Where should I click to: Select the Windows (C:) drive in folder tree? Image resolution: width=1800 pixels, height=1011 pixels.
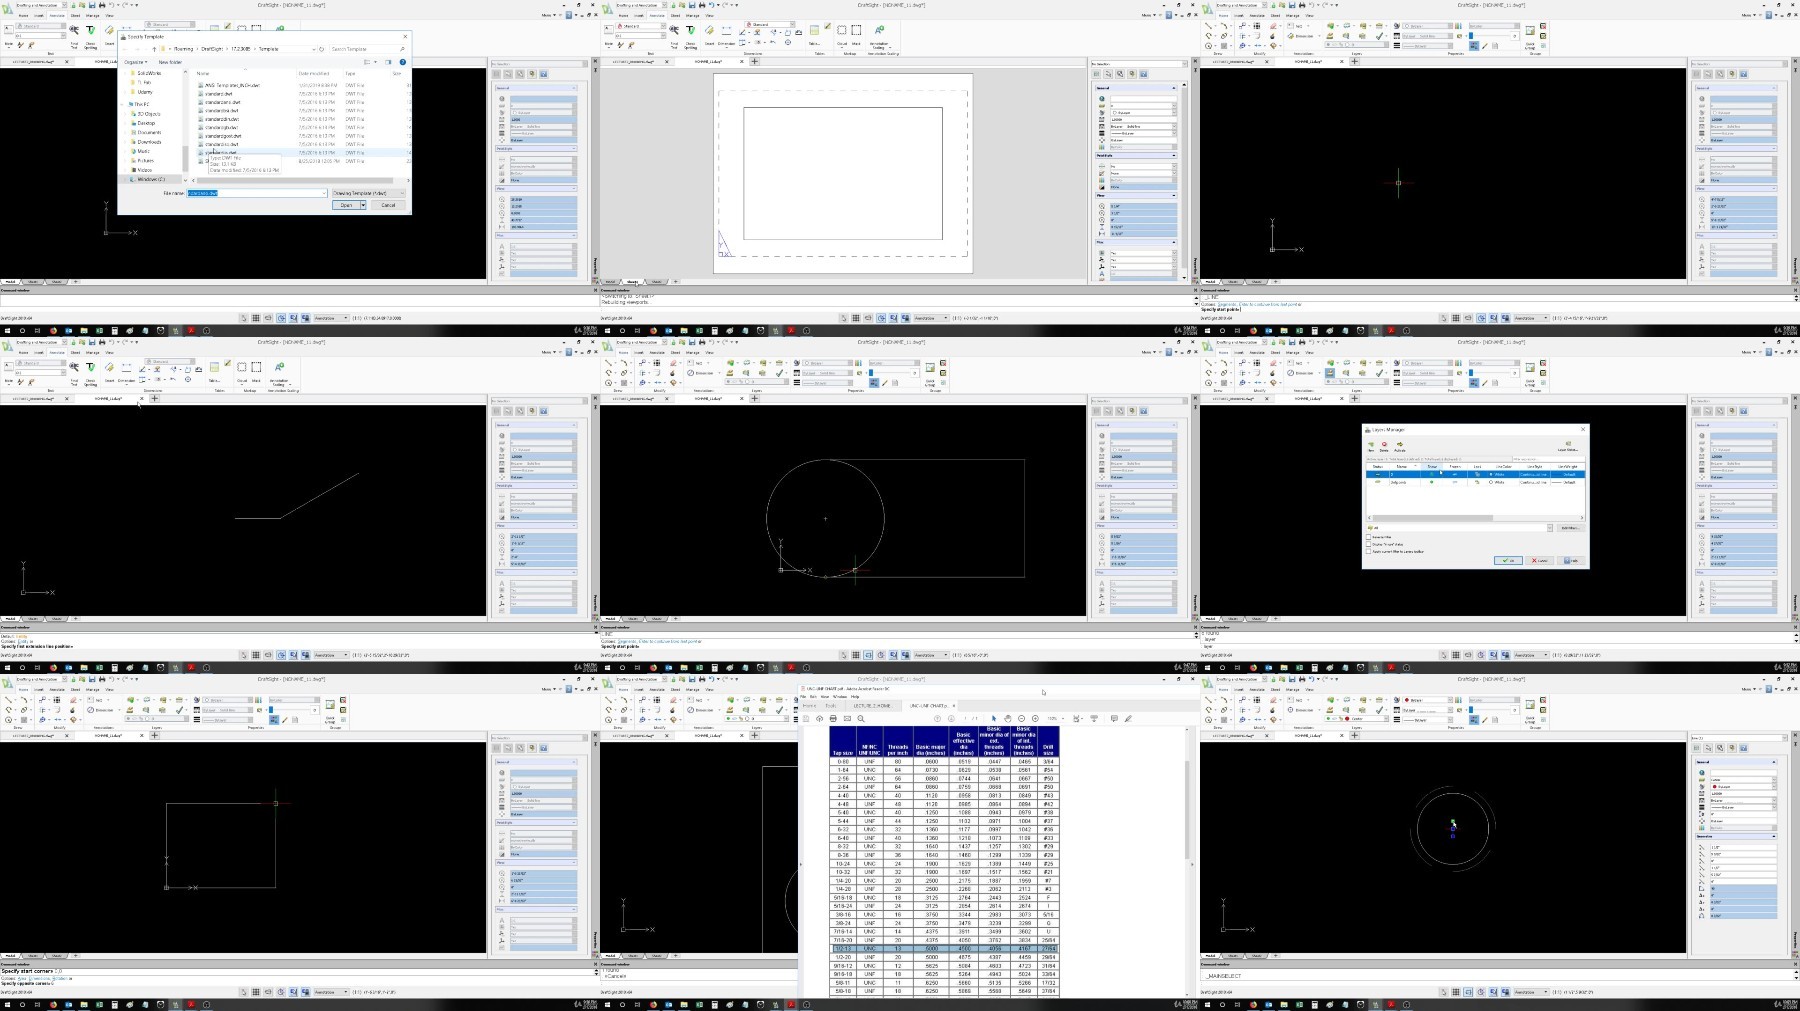tap(151, 179)
